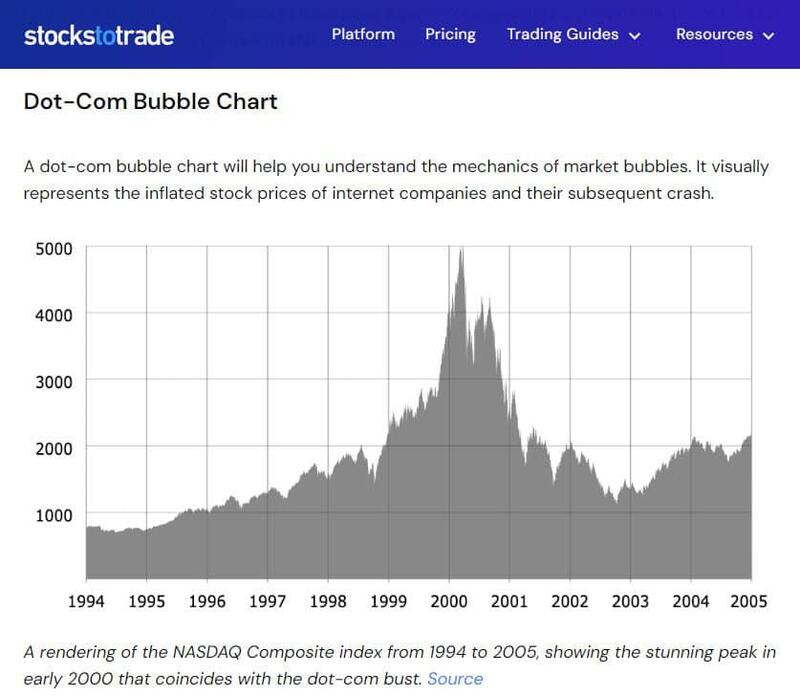Go to the Pricing page
The width and height of the screenshot is (800, 696).
pyautogui.click(x=450, y=34)
